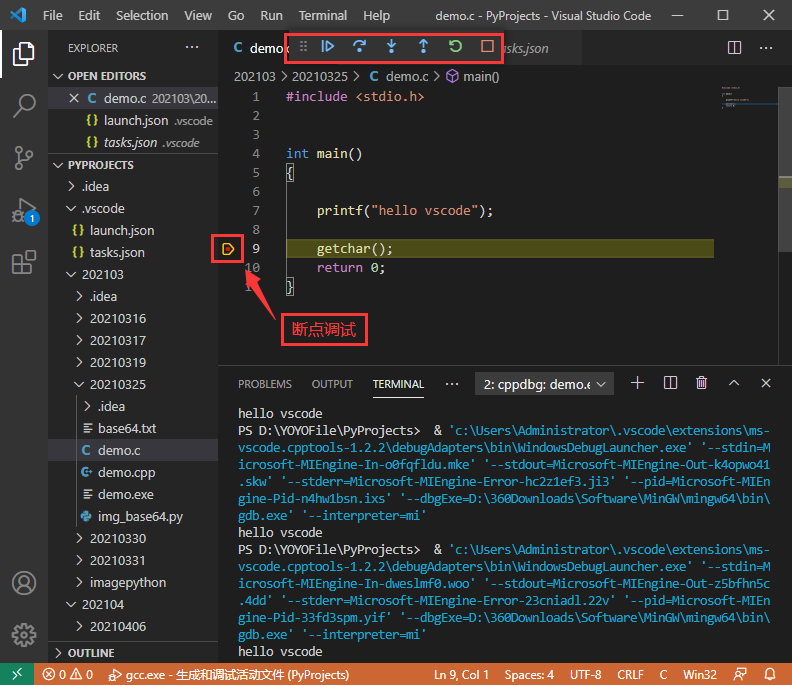Continue debugging with the Continue button
Screen dimensions: 792x685
click(328, 46)
